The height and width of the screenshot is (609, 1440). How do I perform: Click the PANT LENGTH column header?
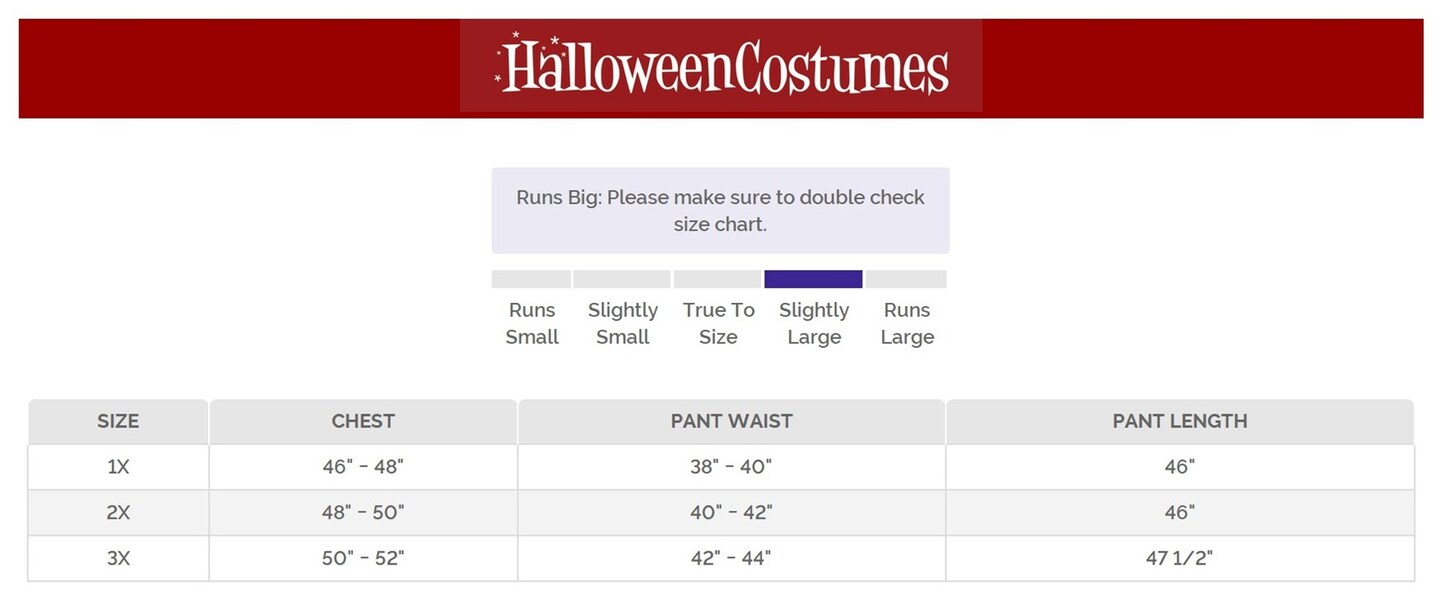(1180, 421)
